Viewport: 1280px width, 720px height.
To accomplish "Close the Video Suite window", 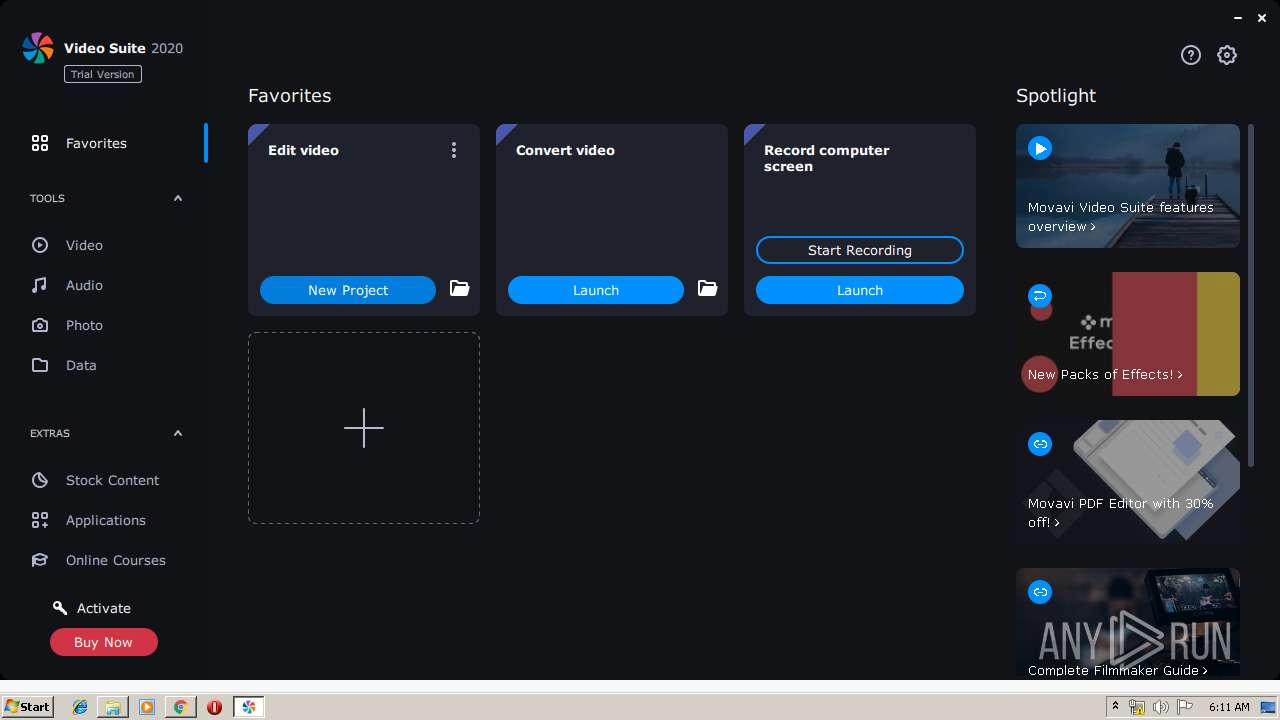I will point(1264,18).
